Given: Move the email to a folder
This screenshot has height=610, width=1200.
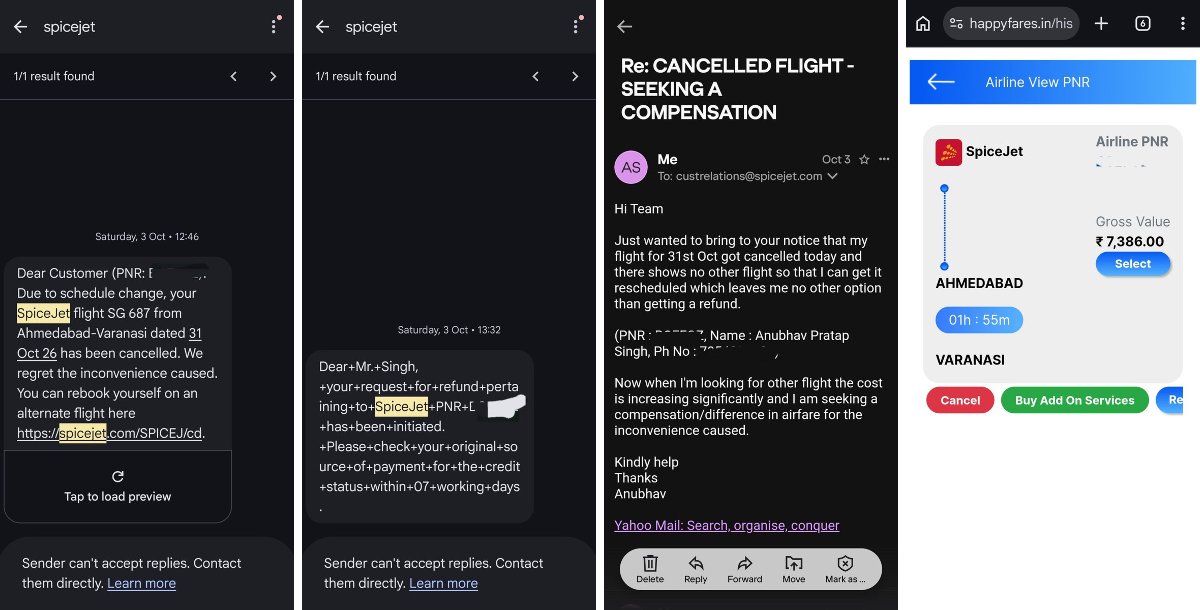Looking at the screenshot, I should [x=794, y=569].
